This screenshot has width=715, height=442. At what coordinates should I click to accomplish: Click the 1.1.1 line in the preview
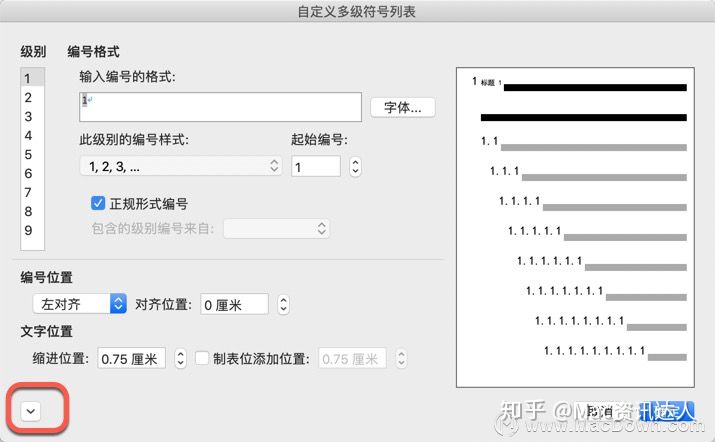click(588, 173)
